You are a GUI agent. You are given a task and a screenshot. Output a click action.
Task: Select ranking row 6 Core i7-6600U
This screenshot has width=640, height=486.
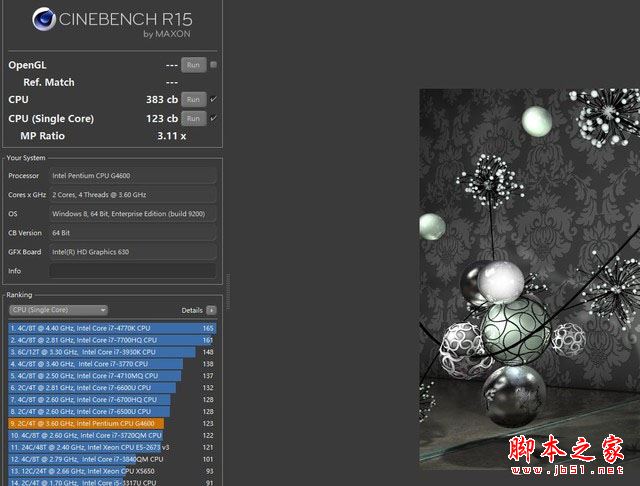[112, 388]
